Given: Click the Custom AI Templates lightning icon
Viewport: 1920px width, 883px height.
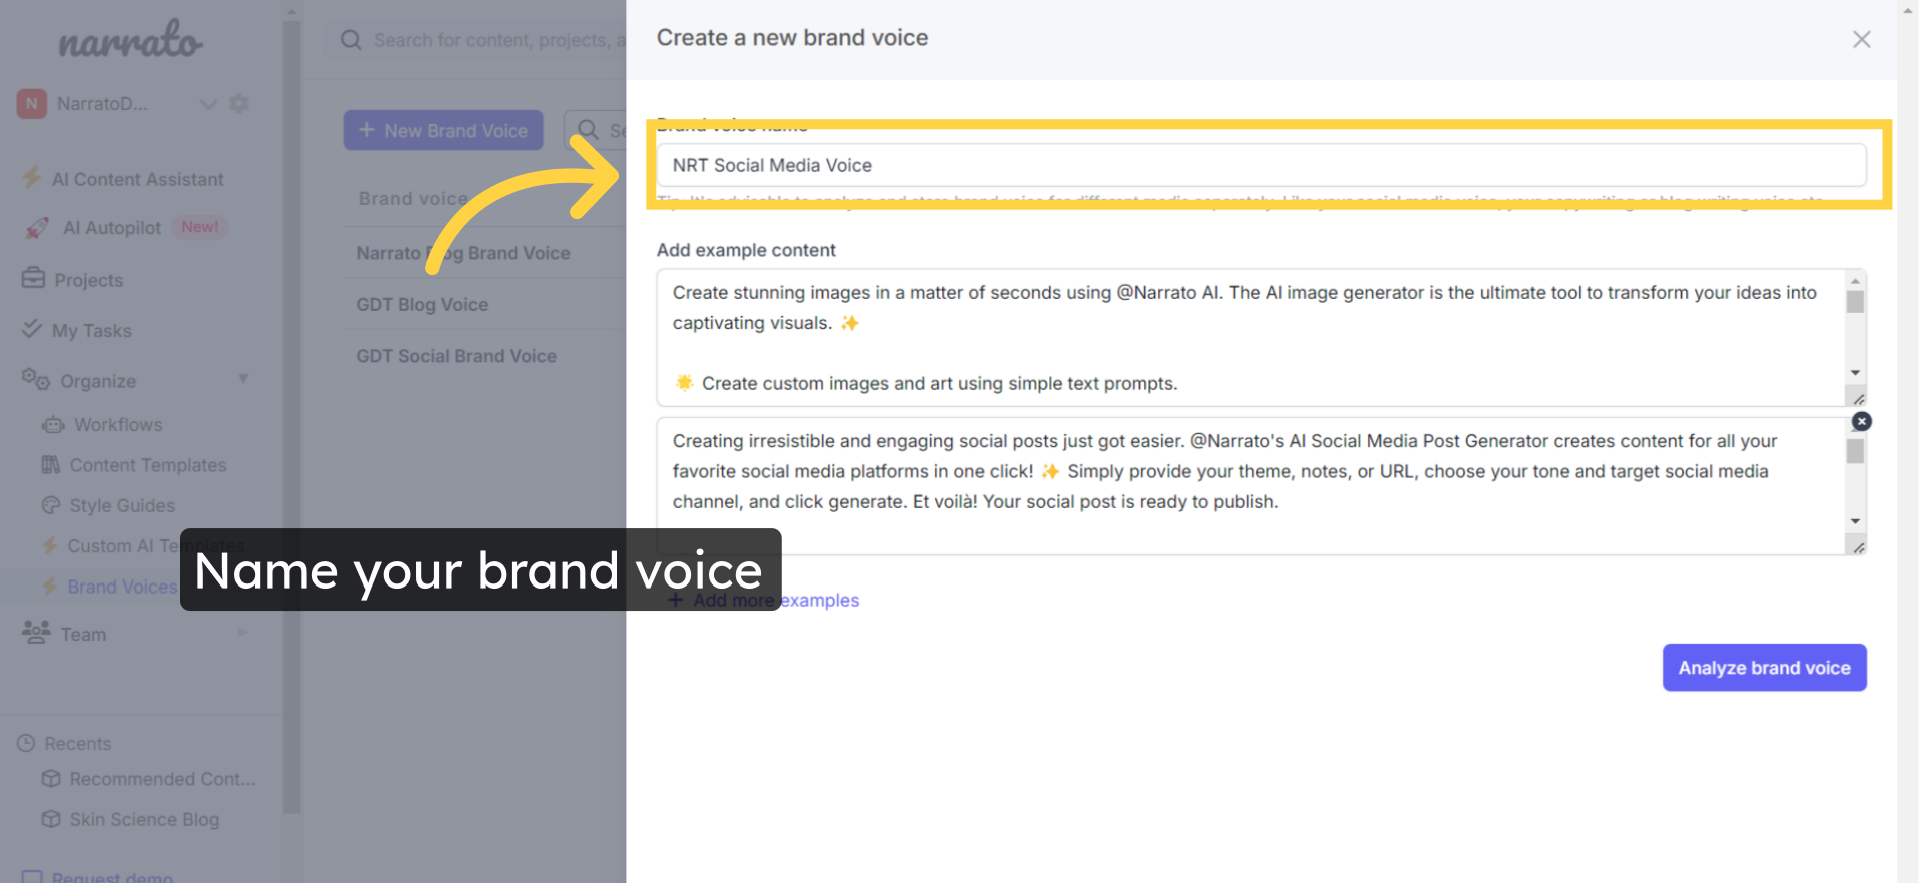Looking at the screenshot, I should pyautogui.click(x=50, y=545).
